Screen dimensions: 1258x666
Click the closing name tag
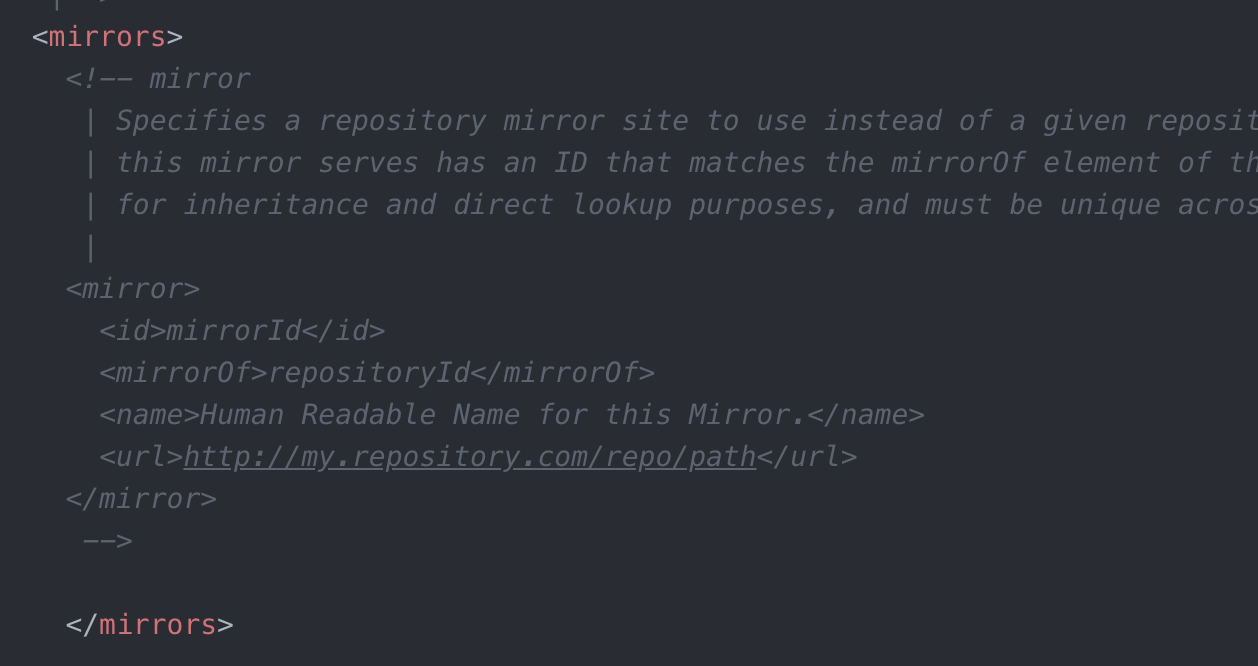click(x=865, y=415)
